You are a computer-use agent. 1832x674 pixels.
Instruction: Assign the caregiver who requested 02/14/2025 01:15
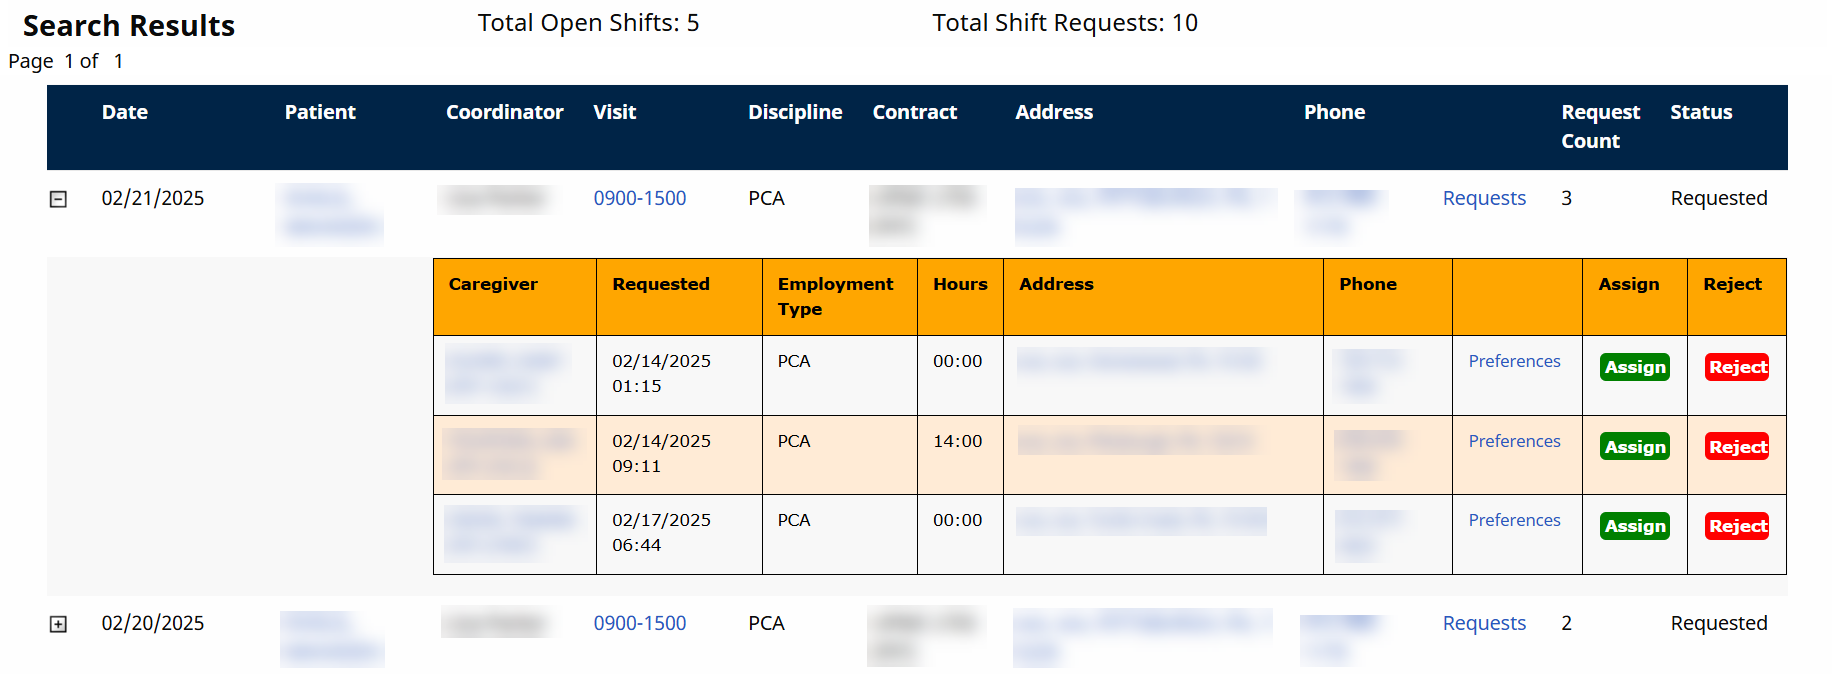(1634, 367)
